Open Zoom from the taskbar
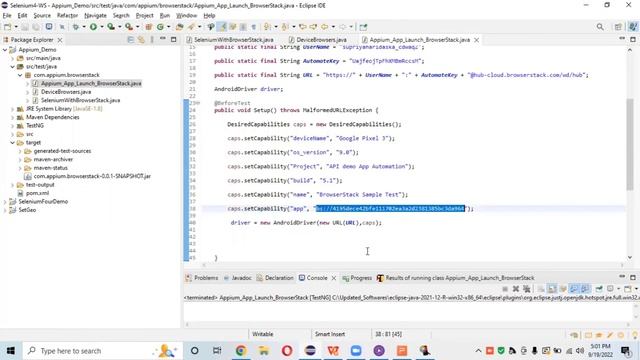Screen dimensions: 640x360 (x=356, y=351)
